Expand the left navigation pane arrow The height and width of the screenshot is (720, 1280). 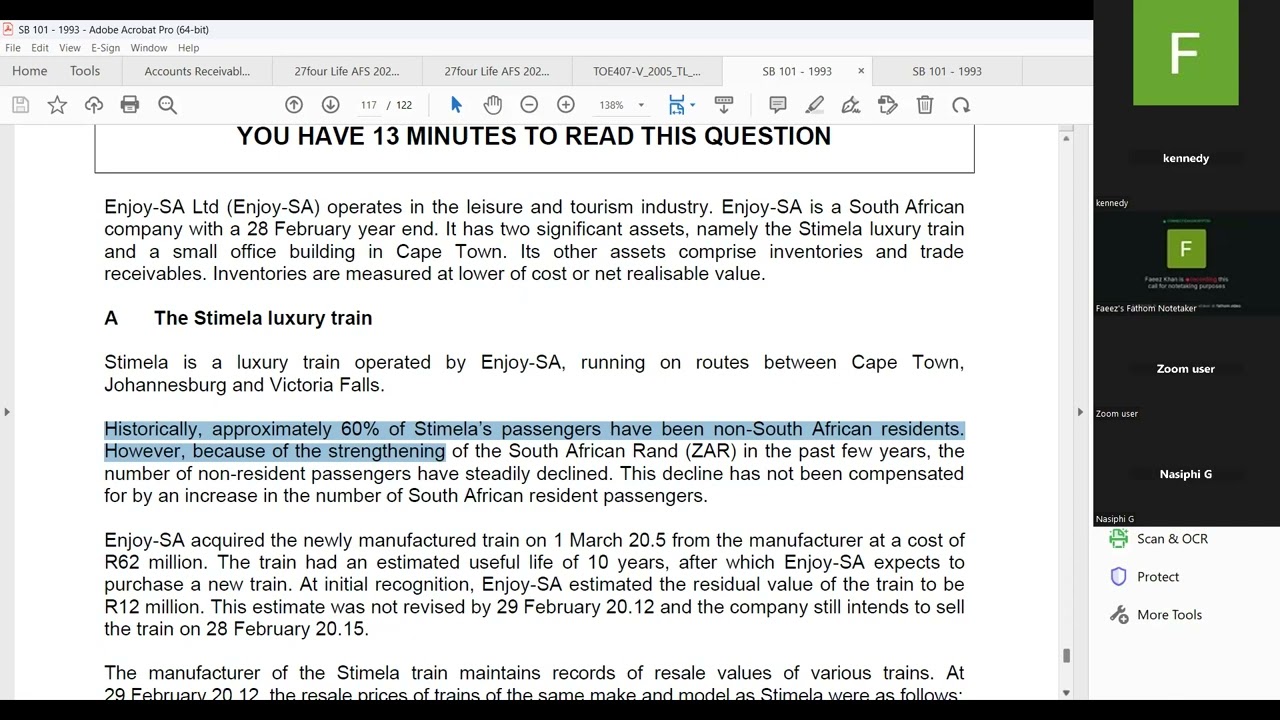tap(7, 411)
